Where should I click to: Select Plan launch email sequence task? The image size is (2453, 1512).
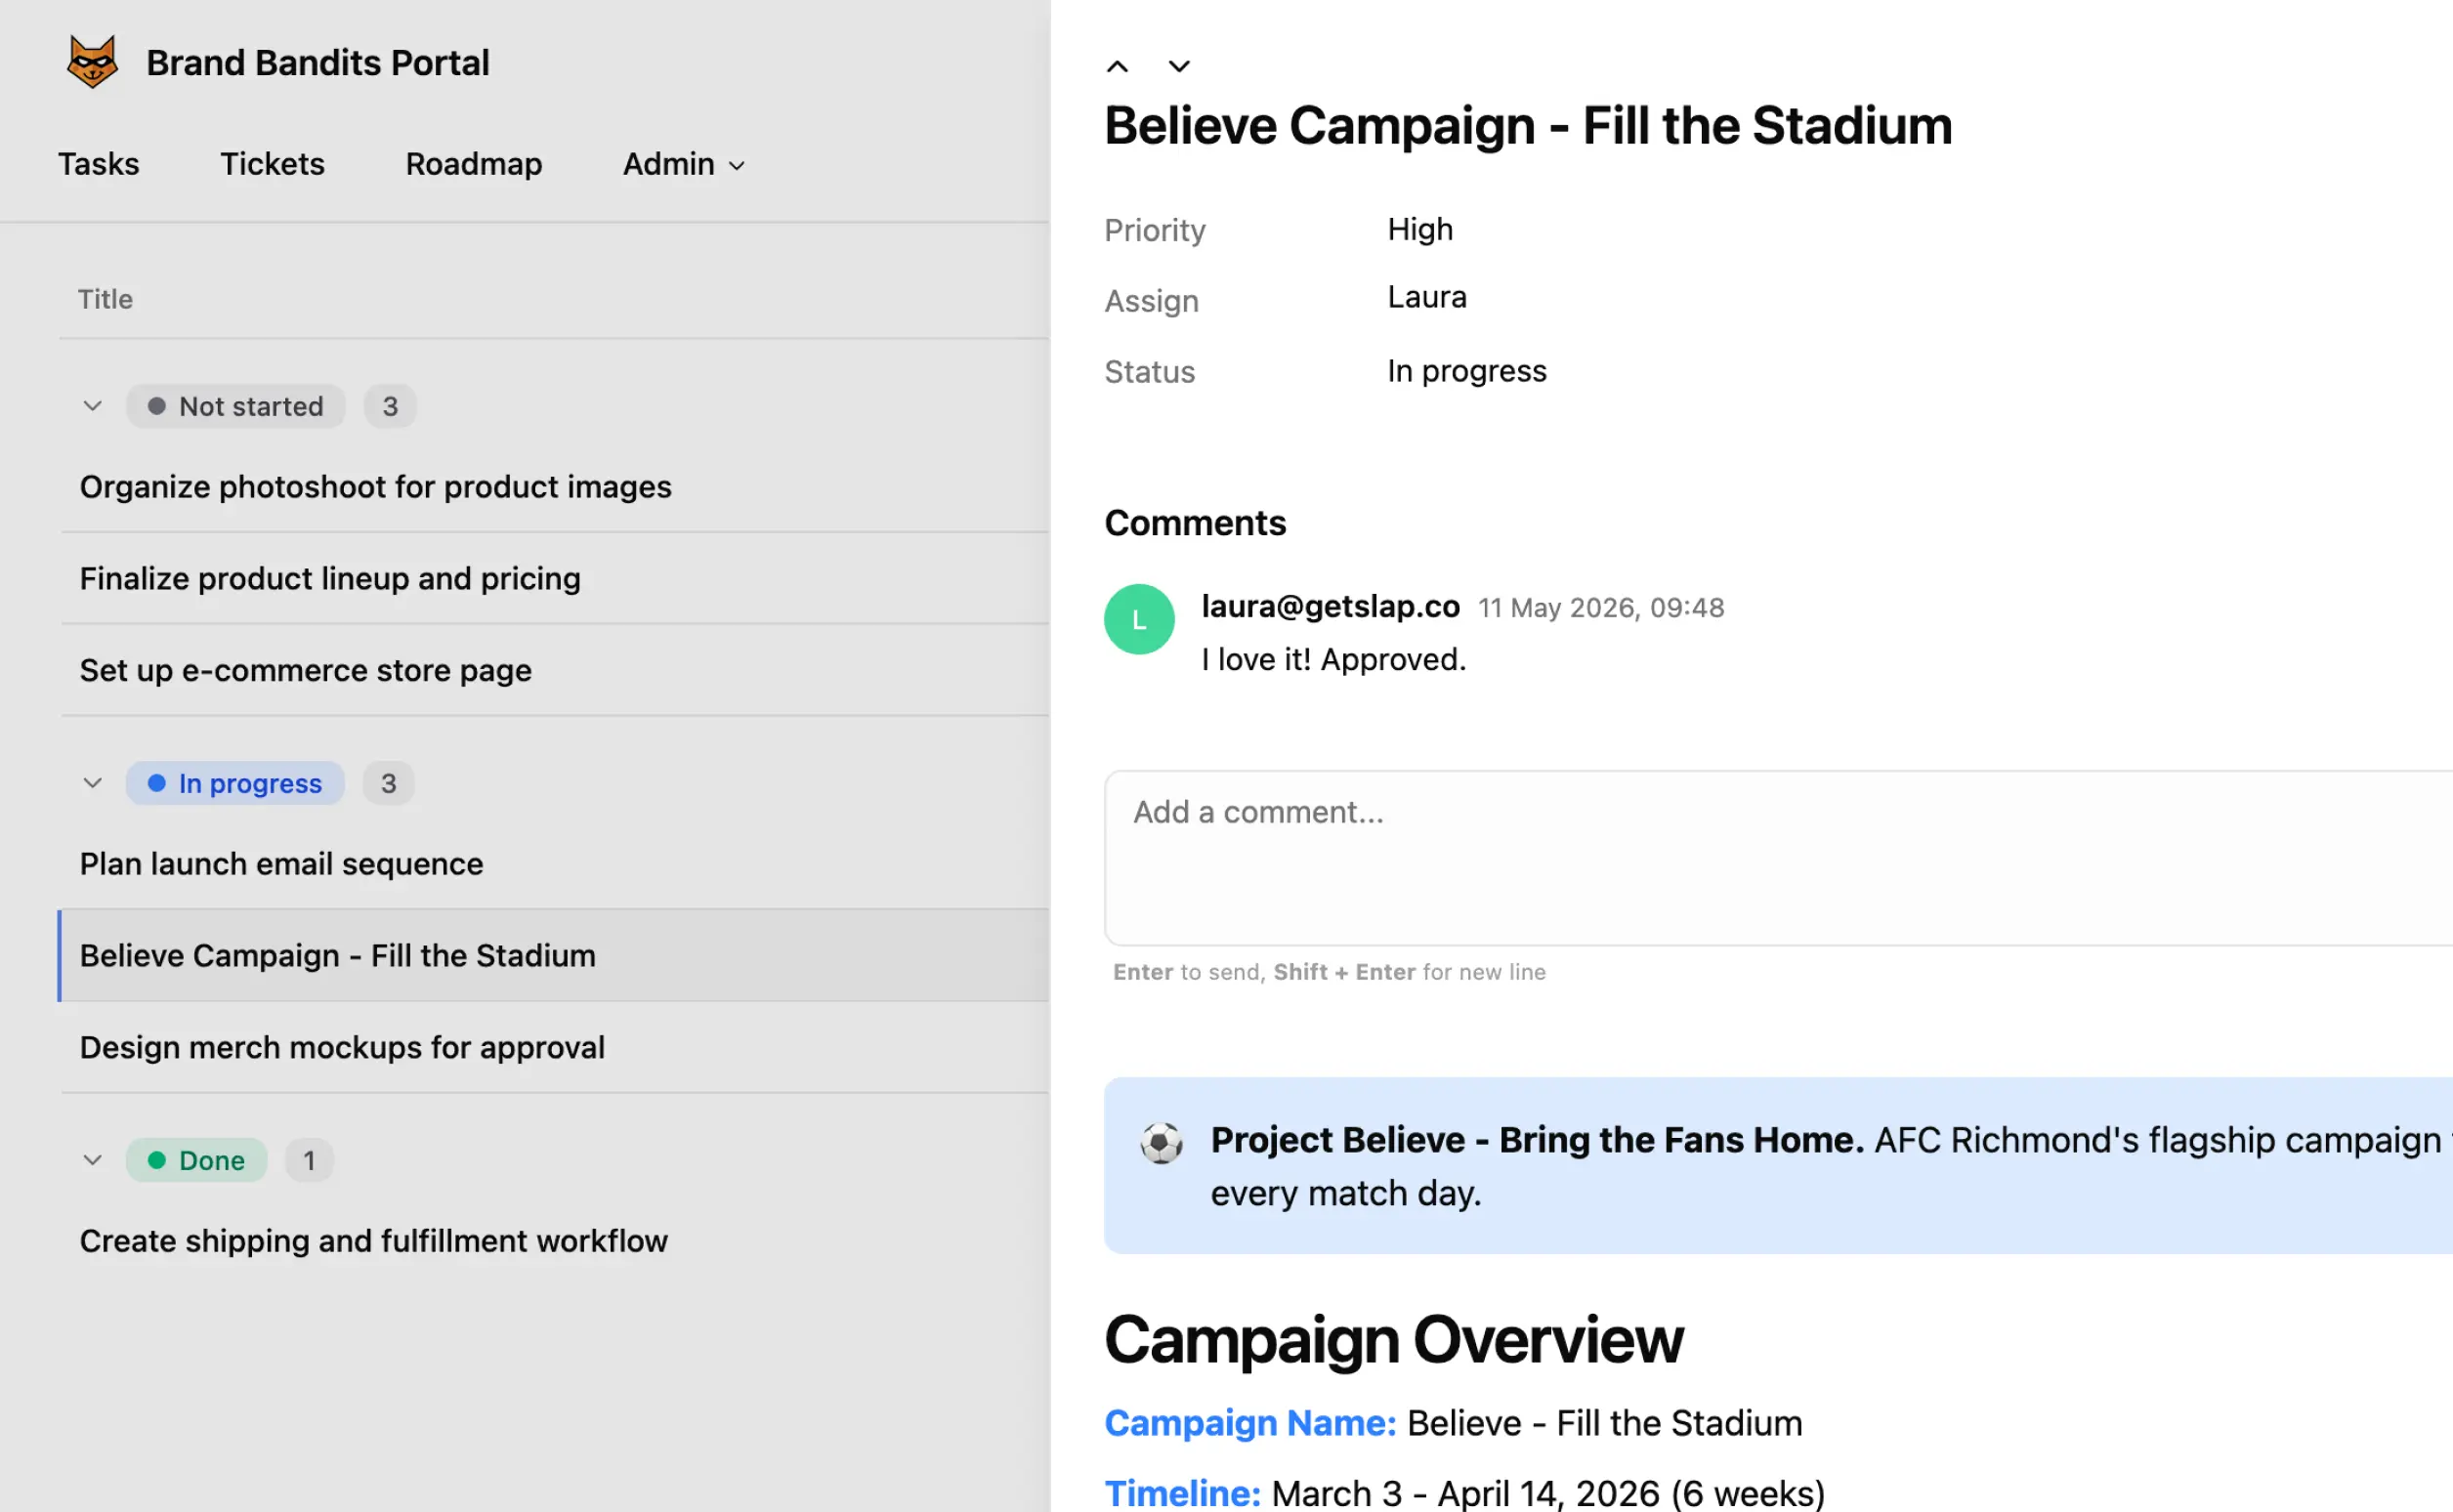pos(555,864)
